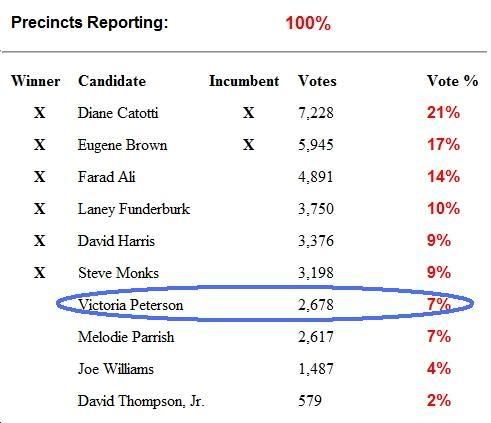Click the Precincts Reporting label
This screenshot has height=423, width=491.
tap(90, 23)
